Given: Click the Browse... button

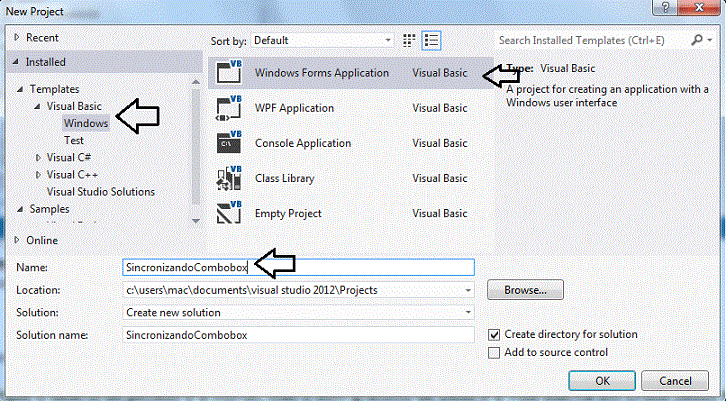Looking at the screenshot, I should tap(525, 290).
